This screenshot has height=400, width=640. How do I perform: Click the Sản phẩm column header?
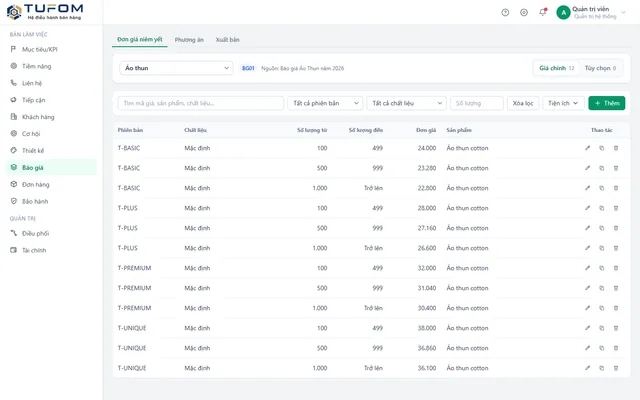(x=459, y=130)
